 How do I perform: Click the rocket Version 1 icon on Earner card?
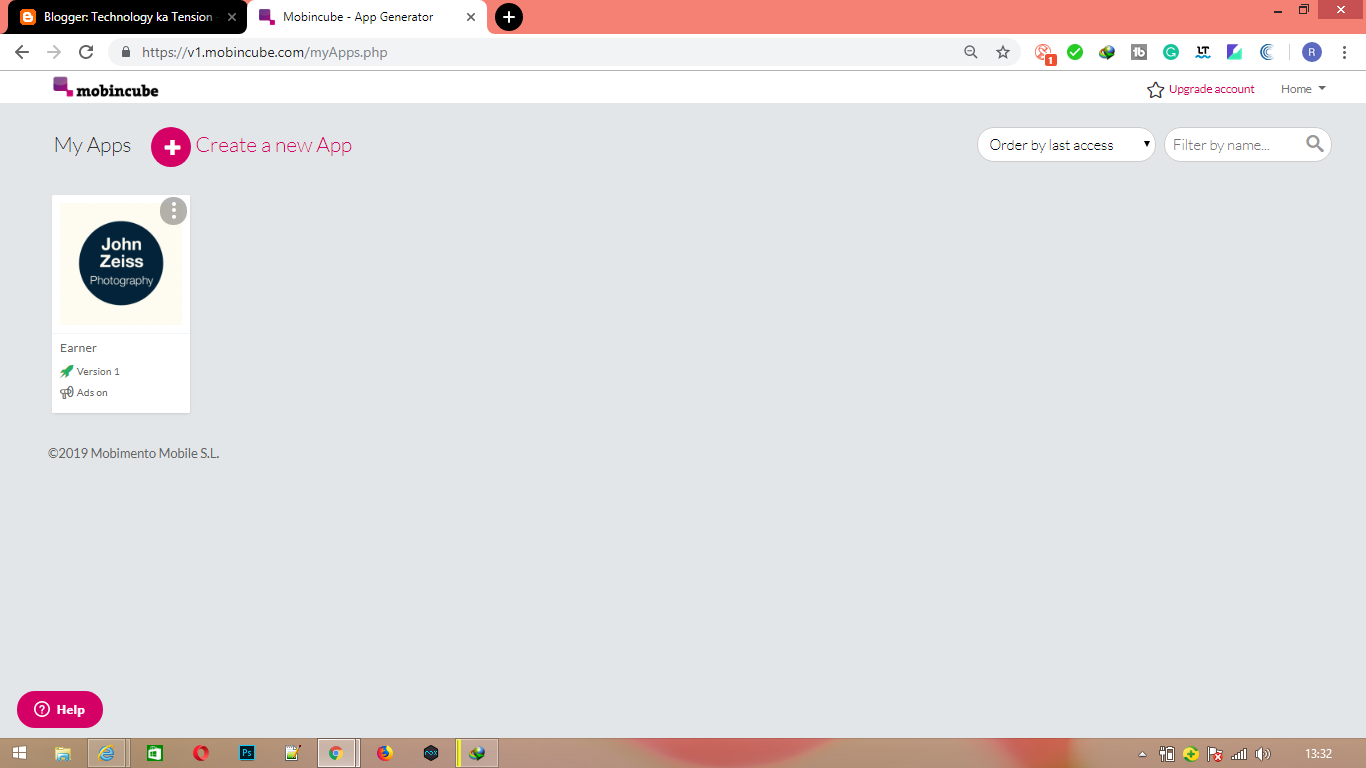point(67,371)
